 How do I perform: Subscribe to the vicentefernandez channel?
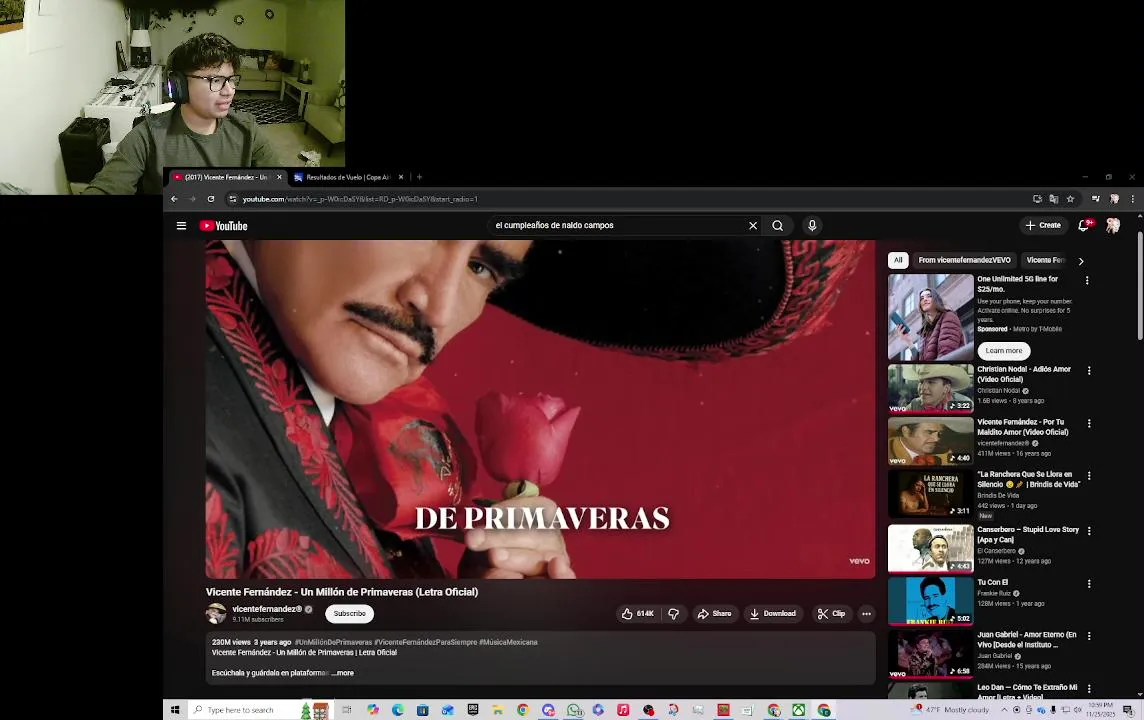click(349, 613)
